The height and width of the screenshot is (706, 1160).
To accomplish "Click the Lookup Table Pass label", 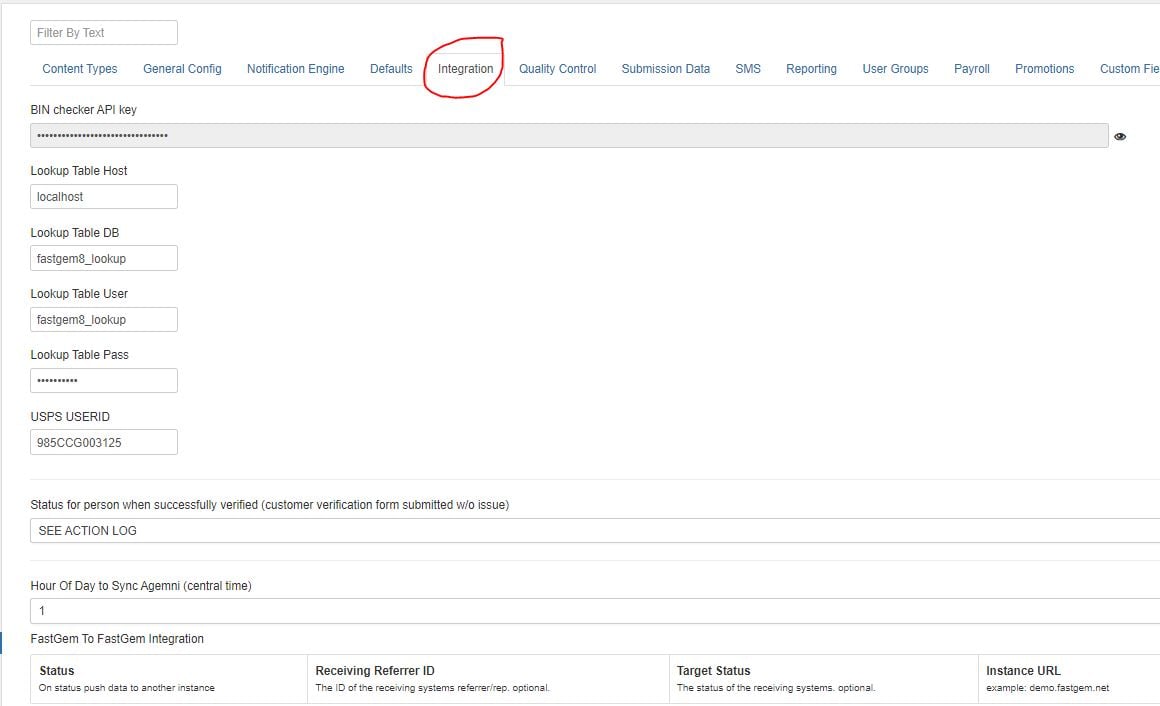I will click(80, 355).
